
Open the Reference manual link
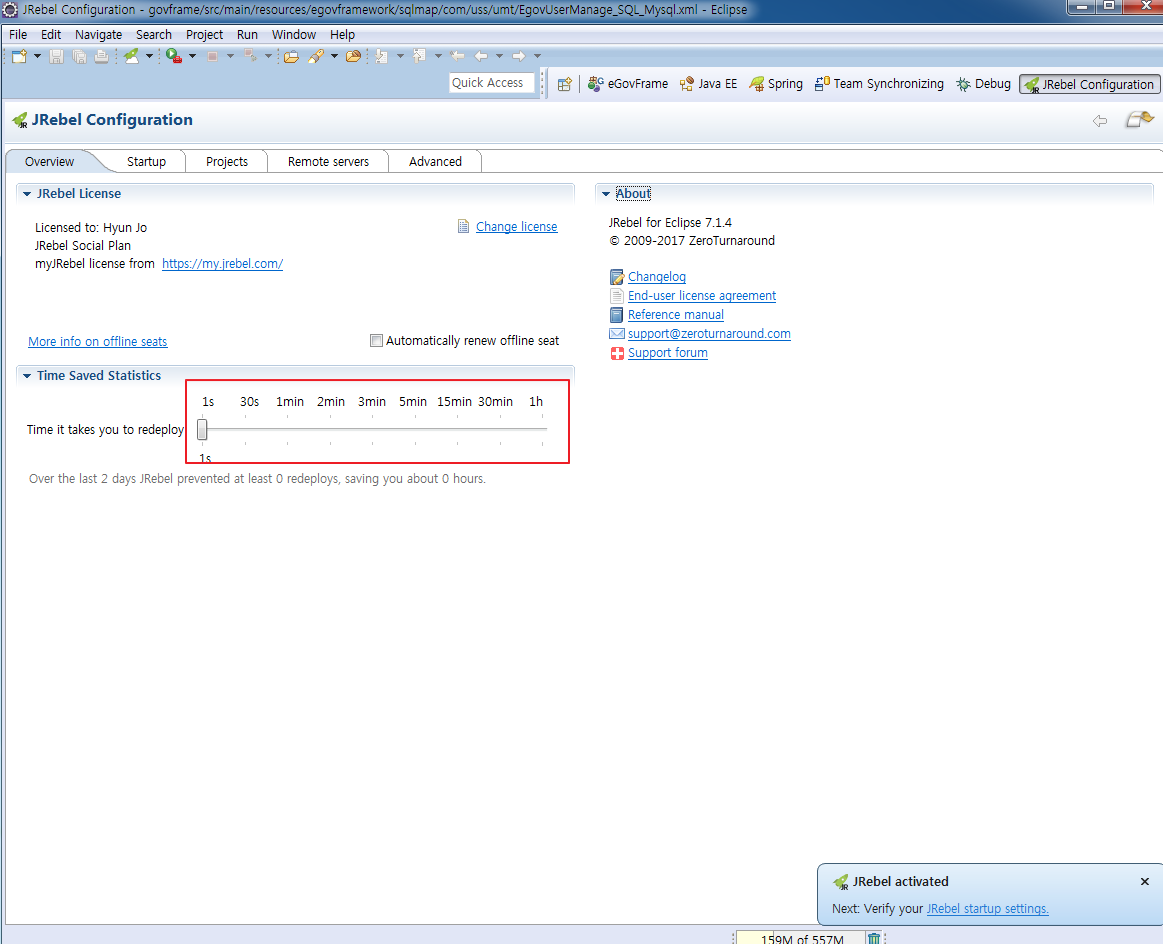coord(676,315)
